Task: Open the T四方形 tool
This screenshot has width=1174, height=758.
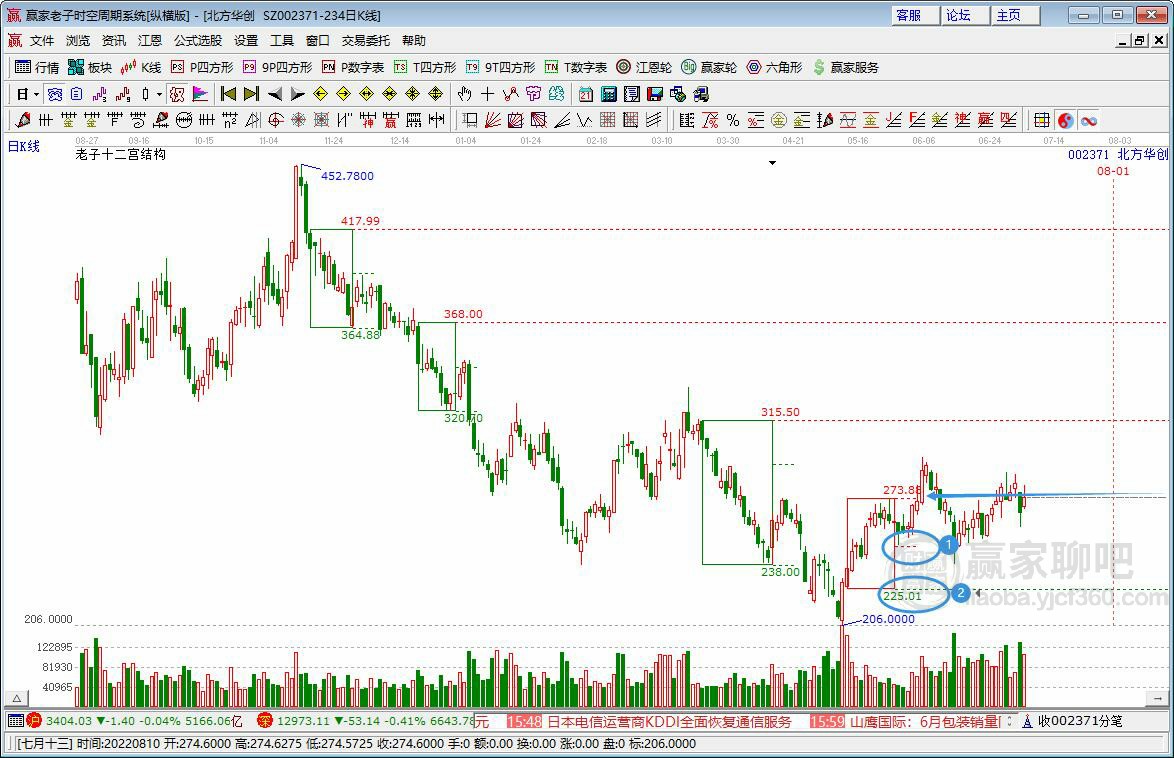Action: point(425,67)
